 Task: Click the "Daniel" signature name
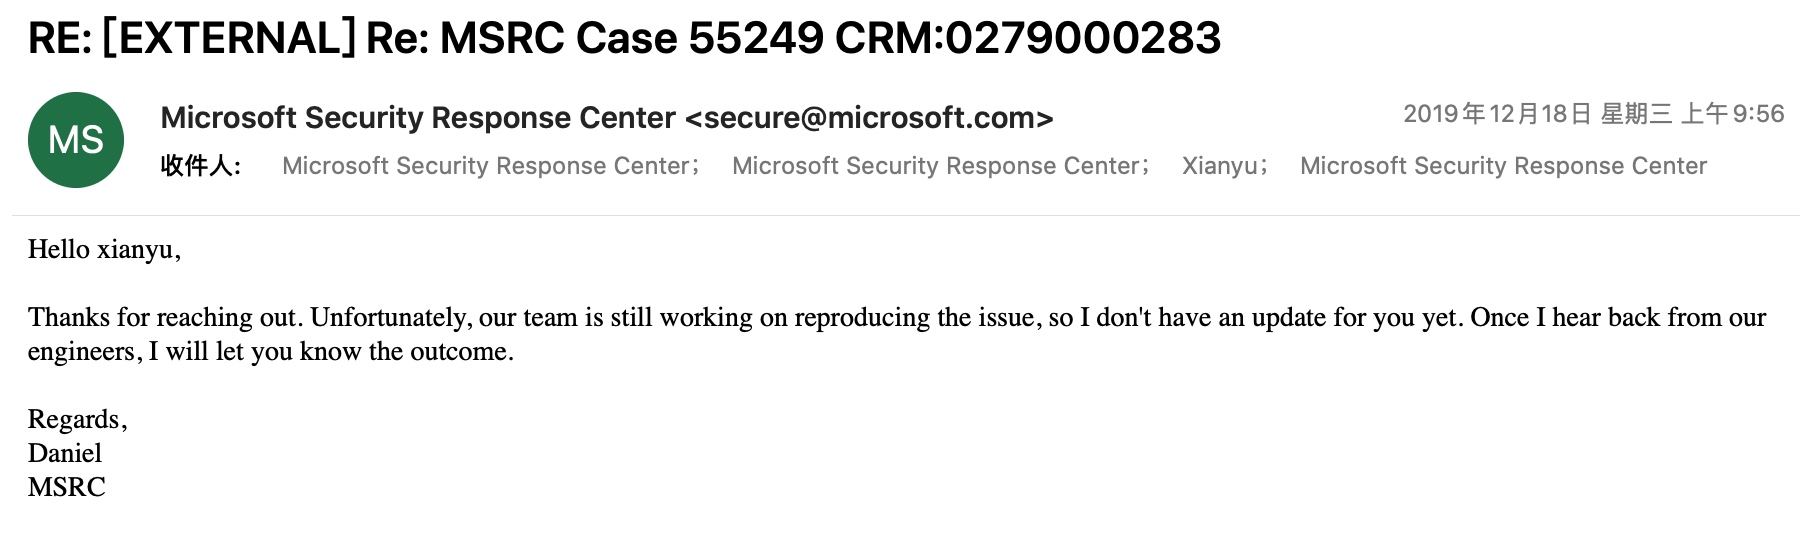pos(65,453)
